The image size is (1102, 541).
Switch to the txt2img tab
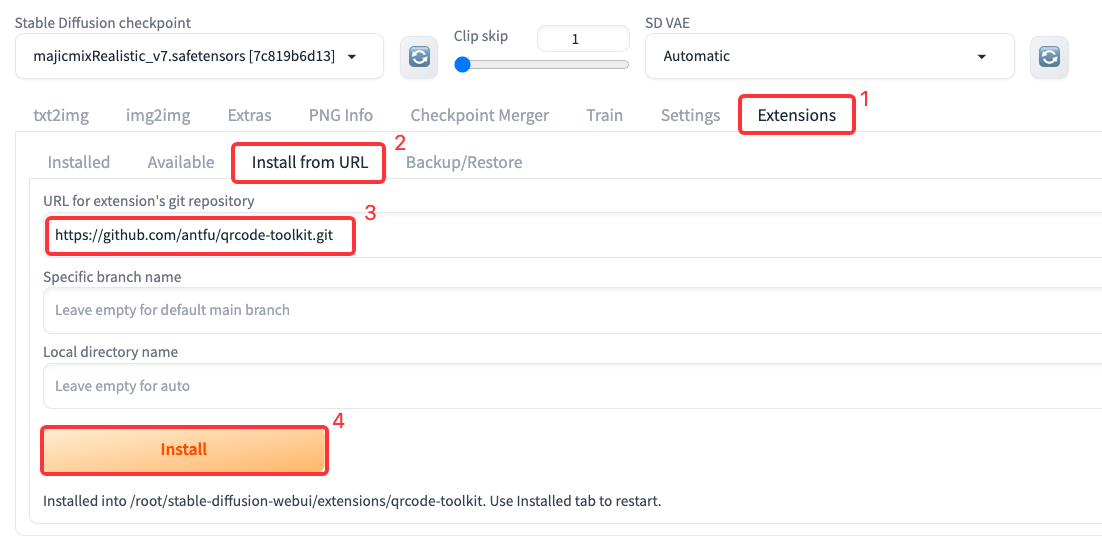point(61,115)
